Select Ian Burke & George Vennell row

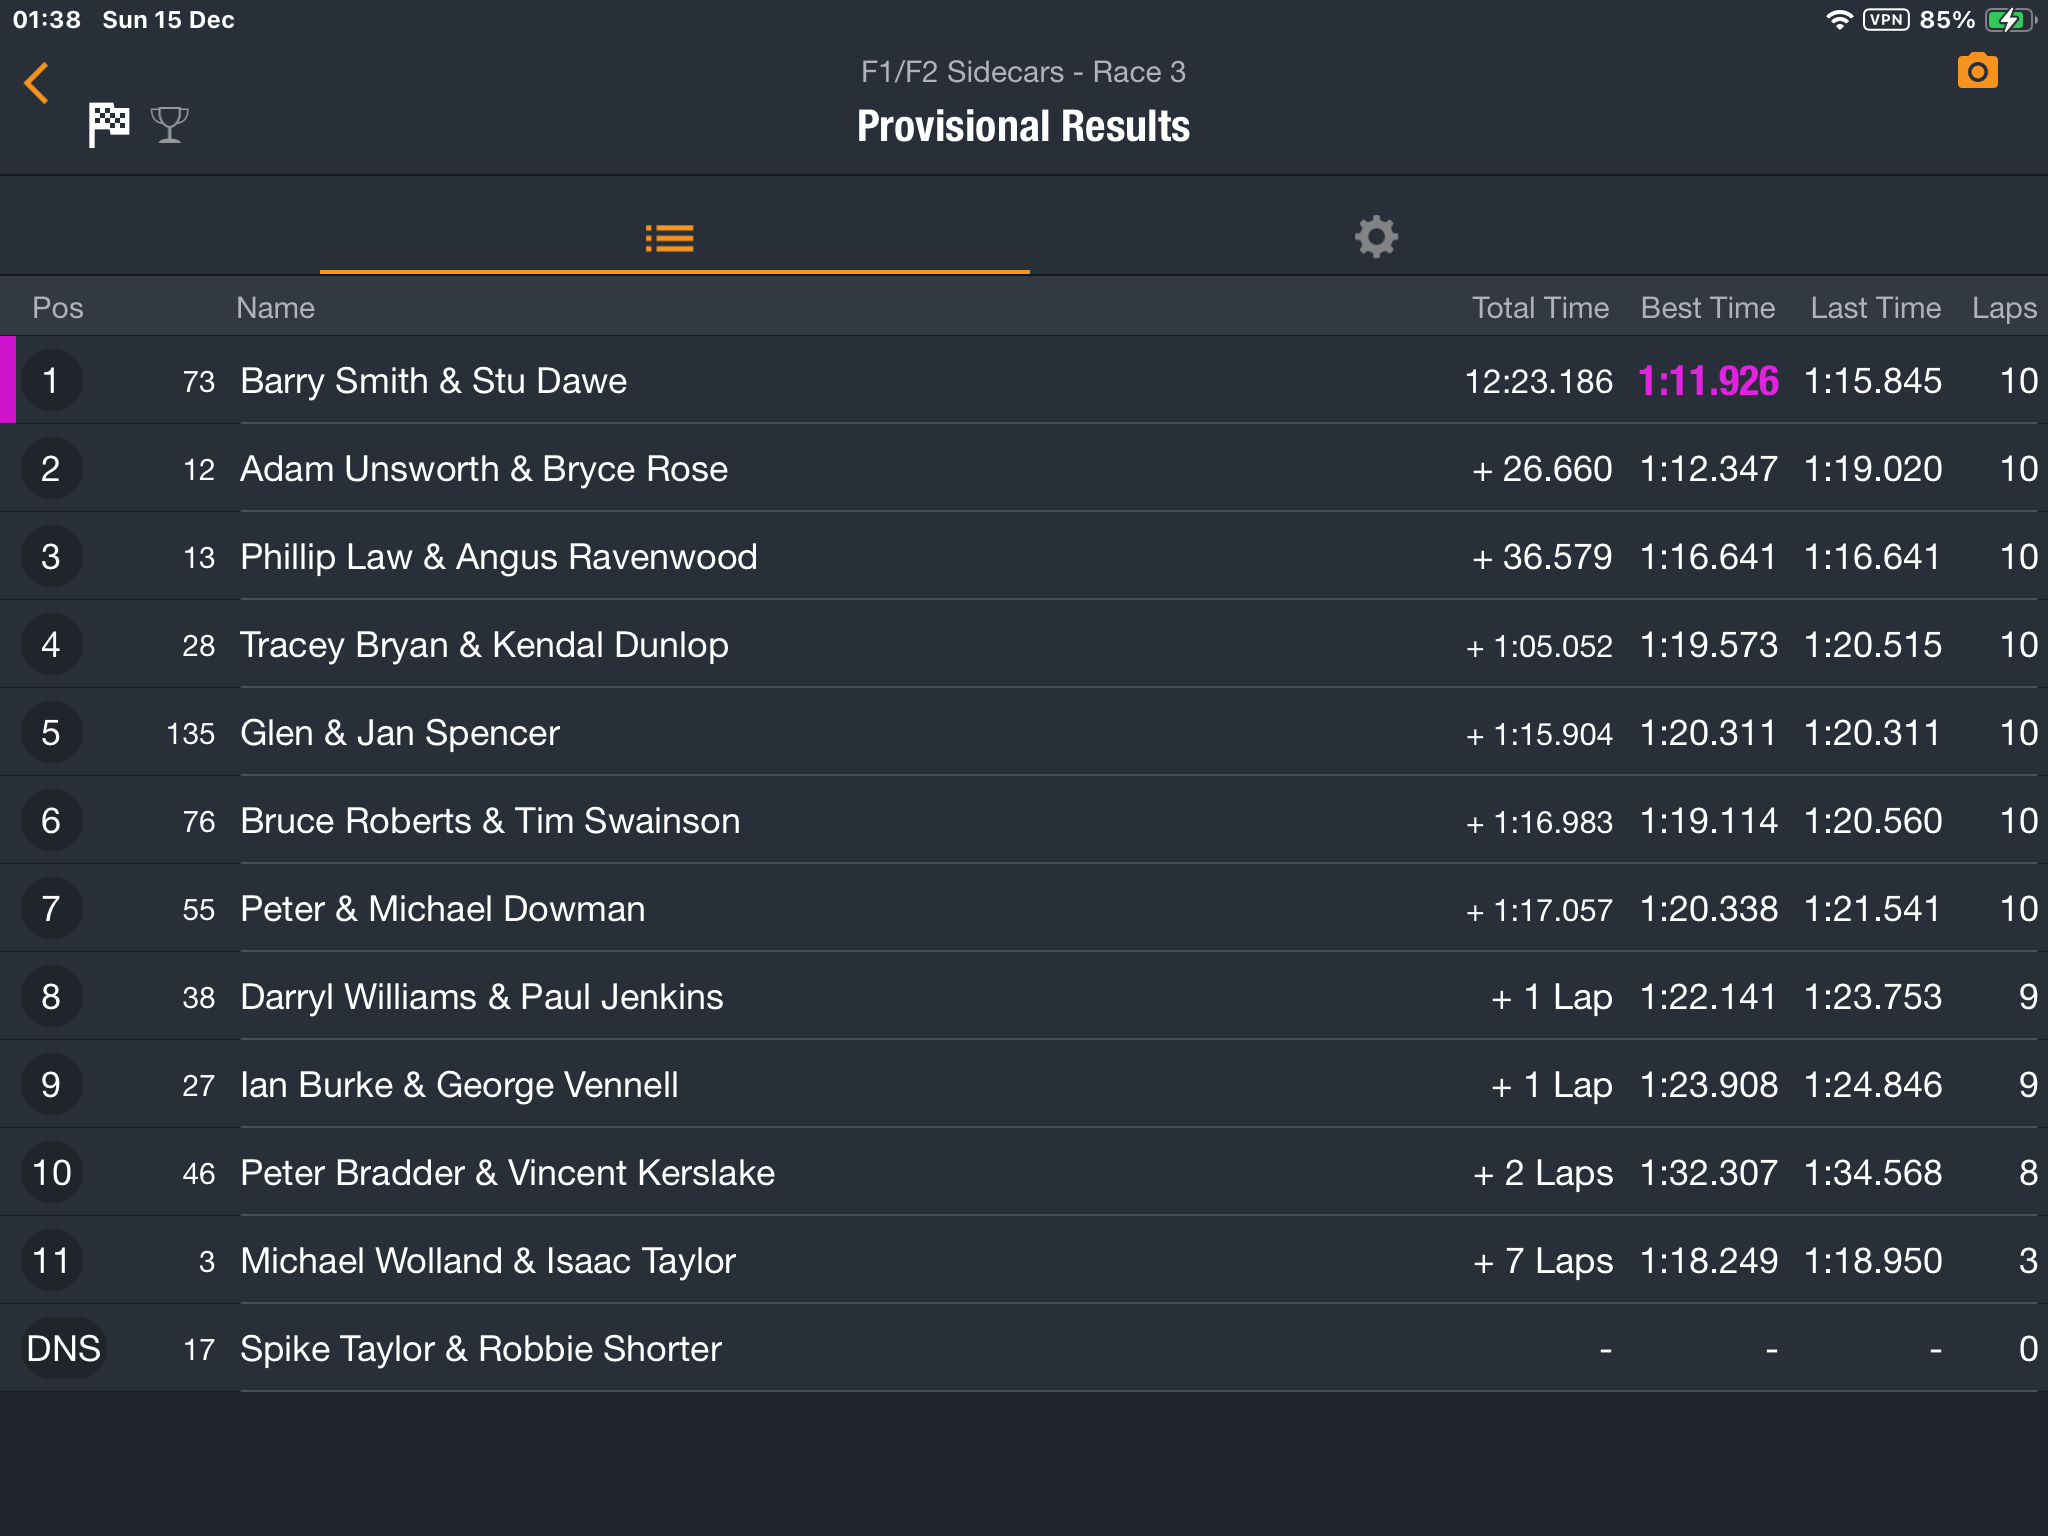1024,1084
